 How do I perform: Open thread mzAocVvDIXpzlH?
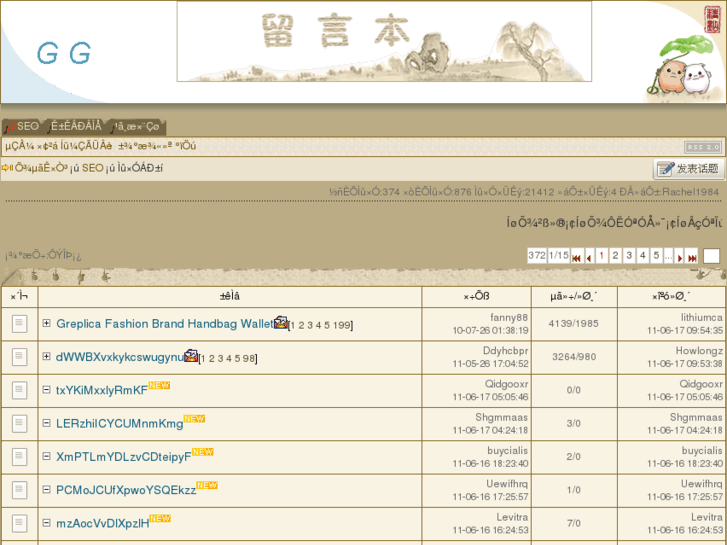[102, 524]
